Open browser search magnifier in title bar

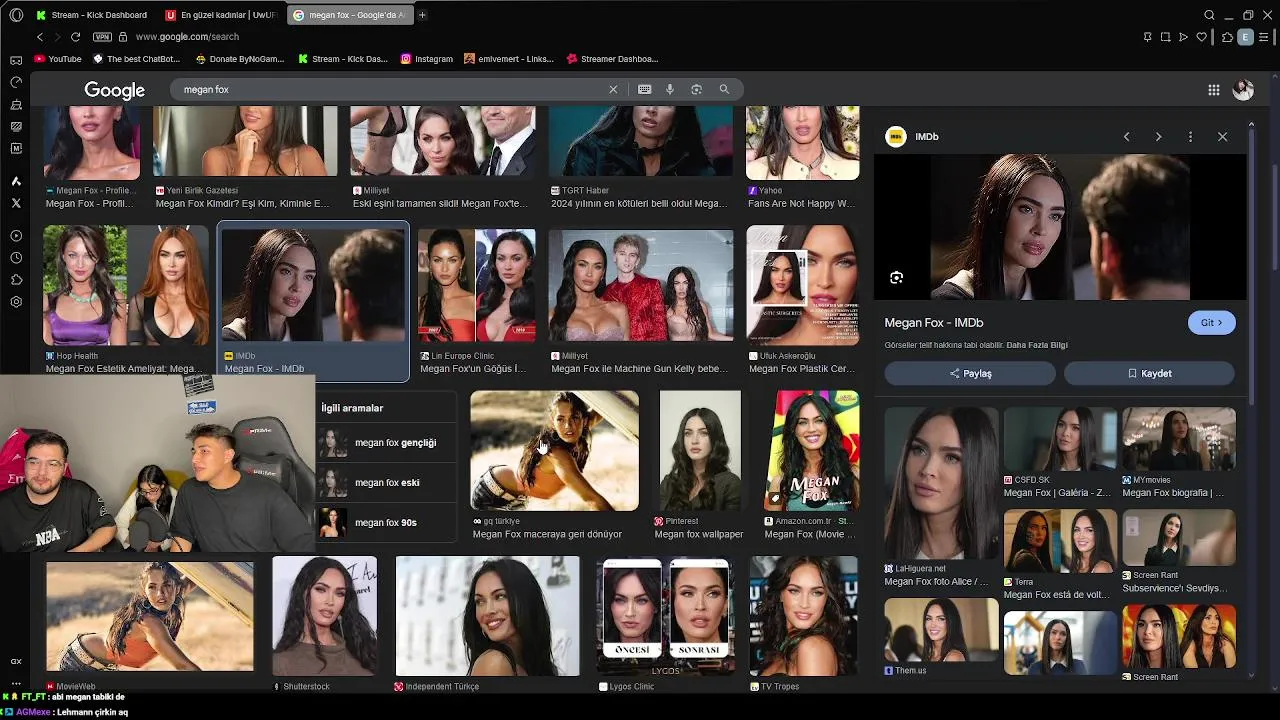coord(1209,15)
